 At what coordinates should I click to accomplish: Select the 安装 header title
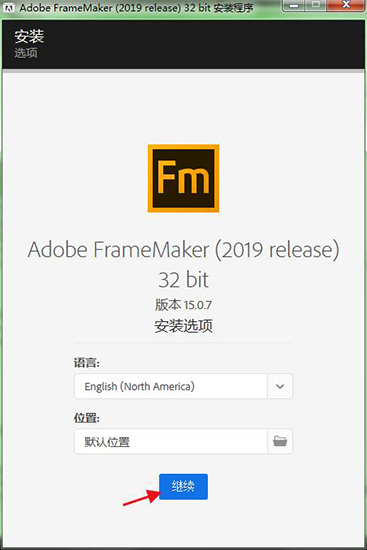(29, 36)
